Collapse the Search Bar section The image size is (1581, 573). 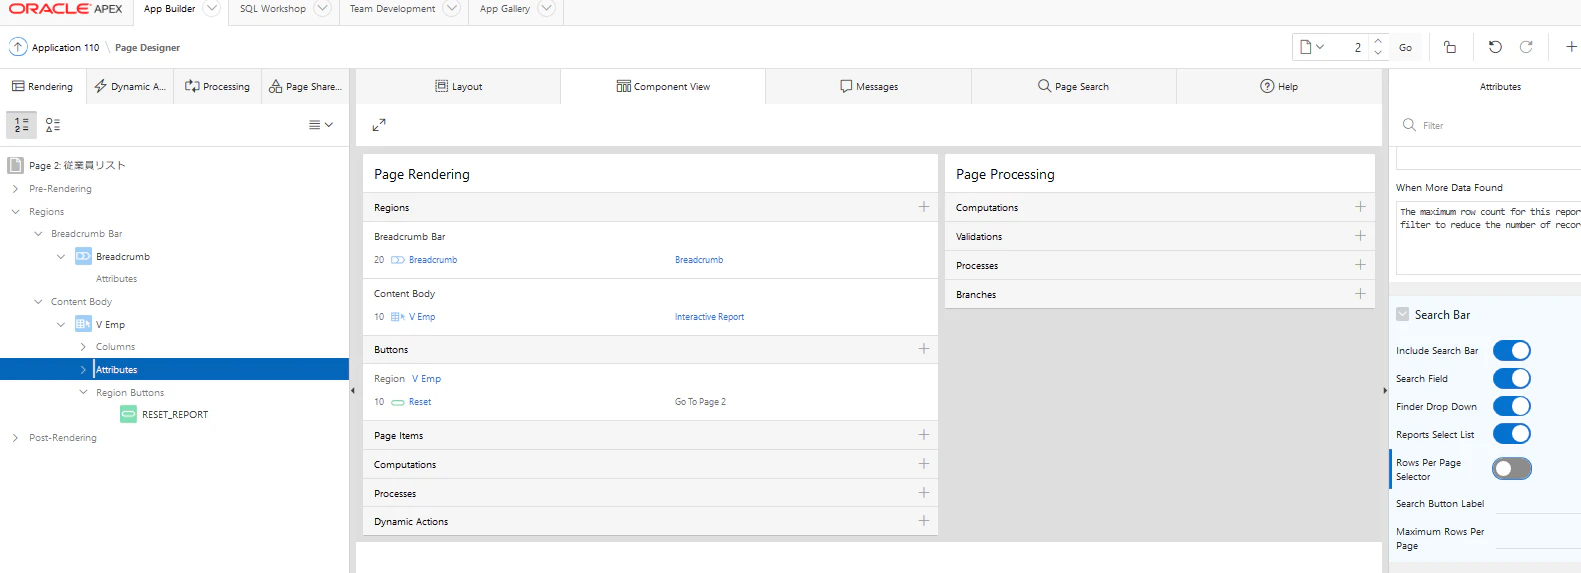[x=1403, y=314]
